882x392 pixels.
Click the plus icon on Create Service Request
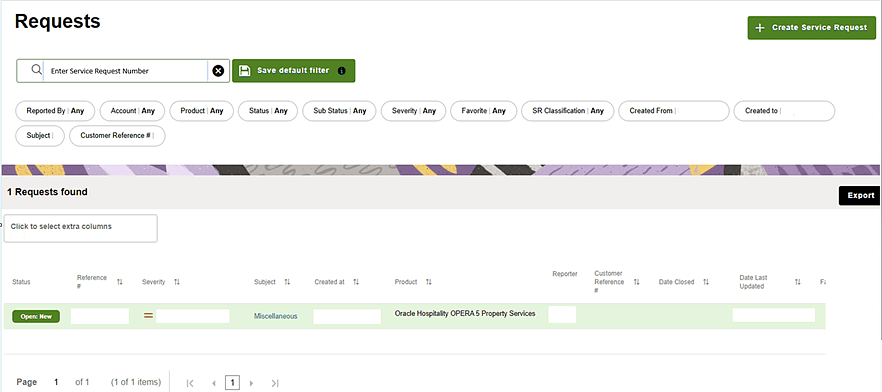pyautogui.click(x=759, y=28)
